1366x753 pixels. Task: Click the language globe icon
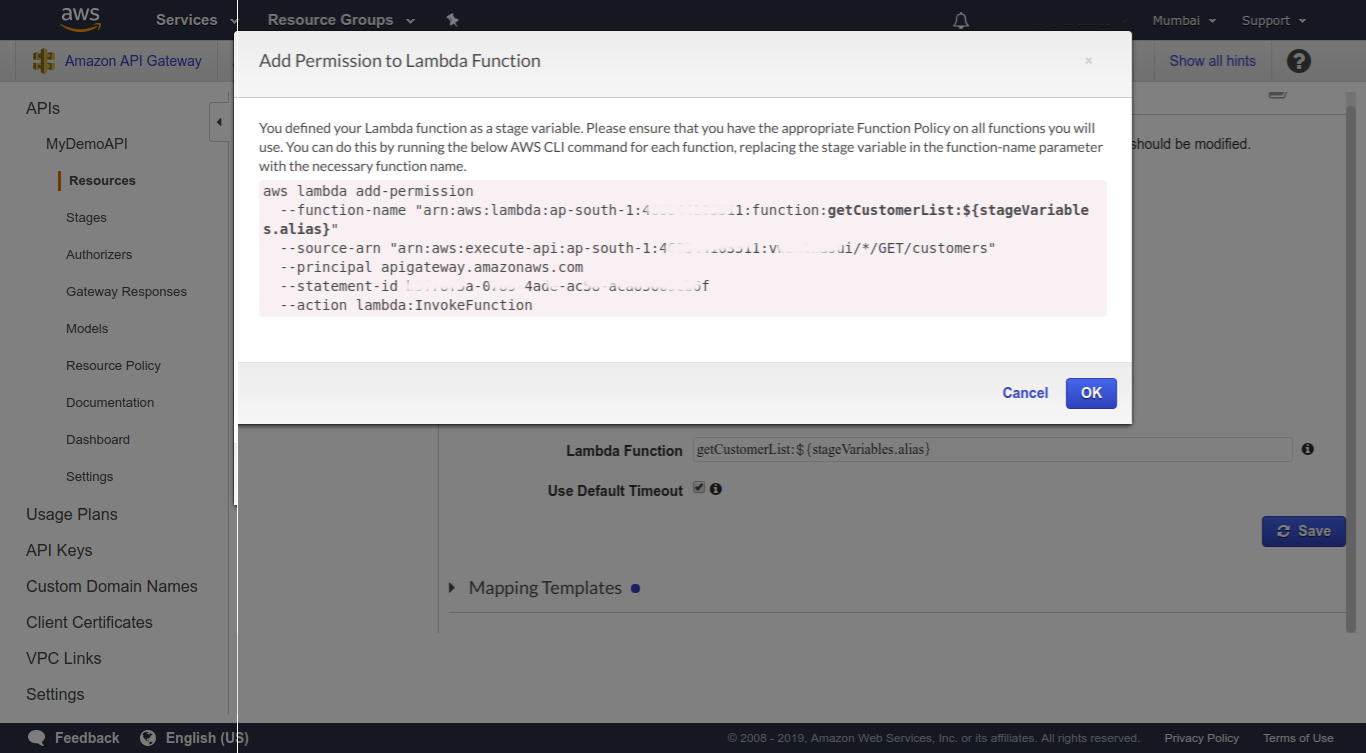(148, 738)
